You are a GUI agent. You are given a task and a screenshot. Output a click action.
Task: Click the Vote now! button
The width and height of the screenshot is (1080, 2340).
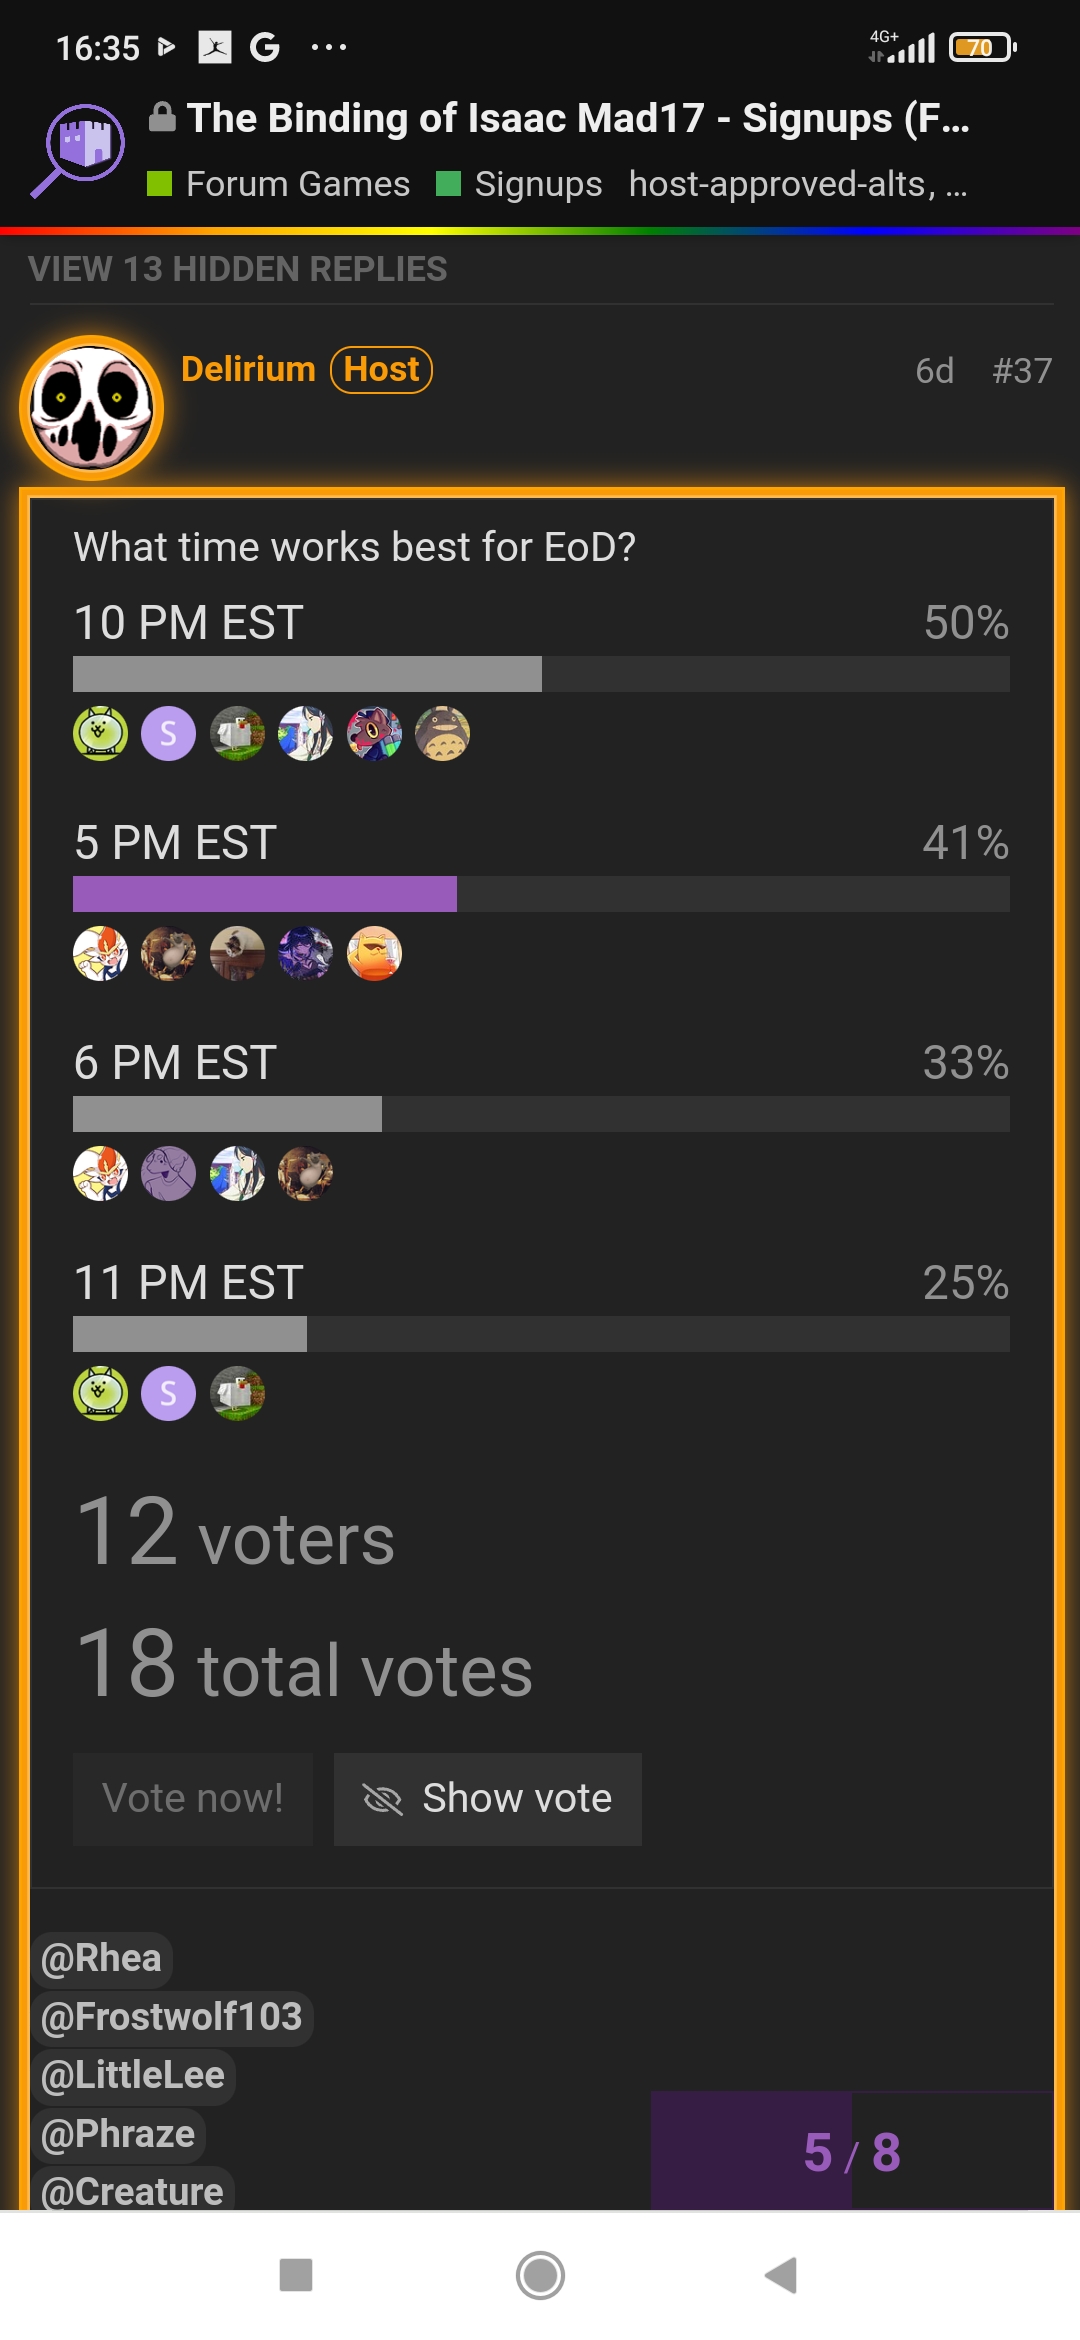pos(193,1799)
